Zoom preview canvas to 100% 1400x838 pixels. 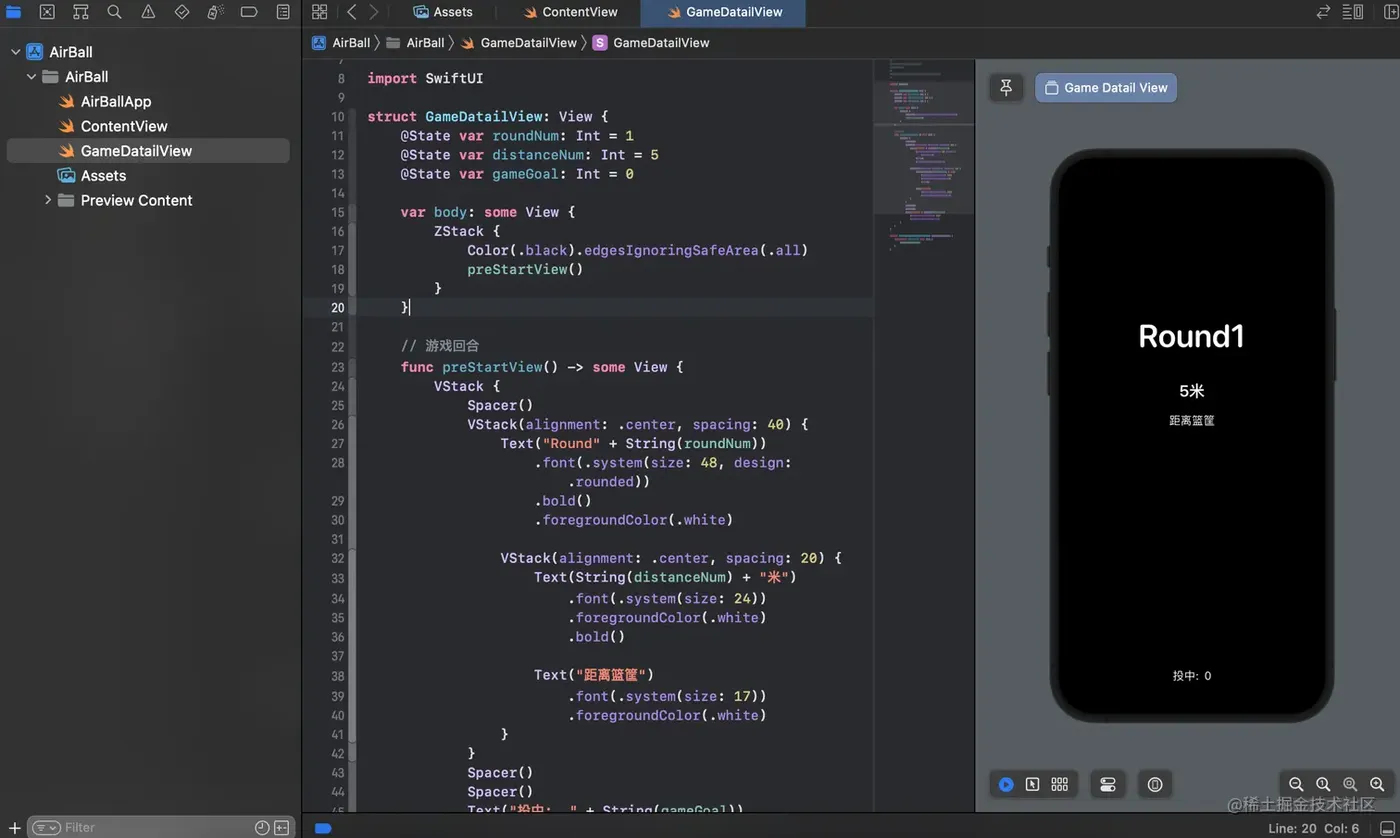click(1323, 785)
